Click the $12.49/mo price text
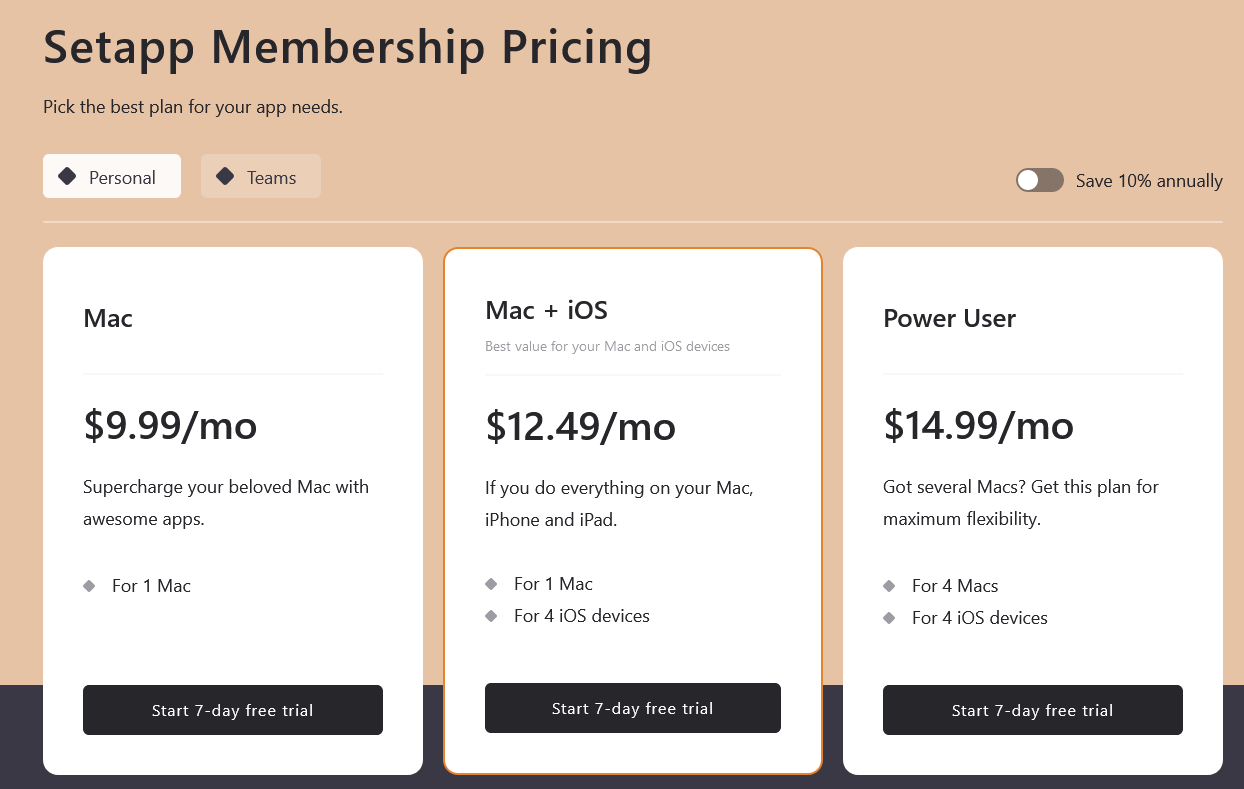This screenshot has width=1244, height=789. (x=580, y=427)
